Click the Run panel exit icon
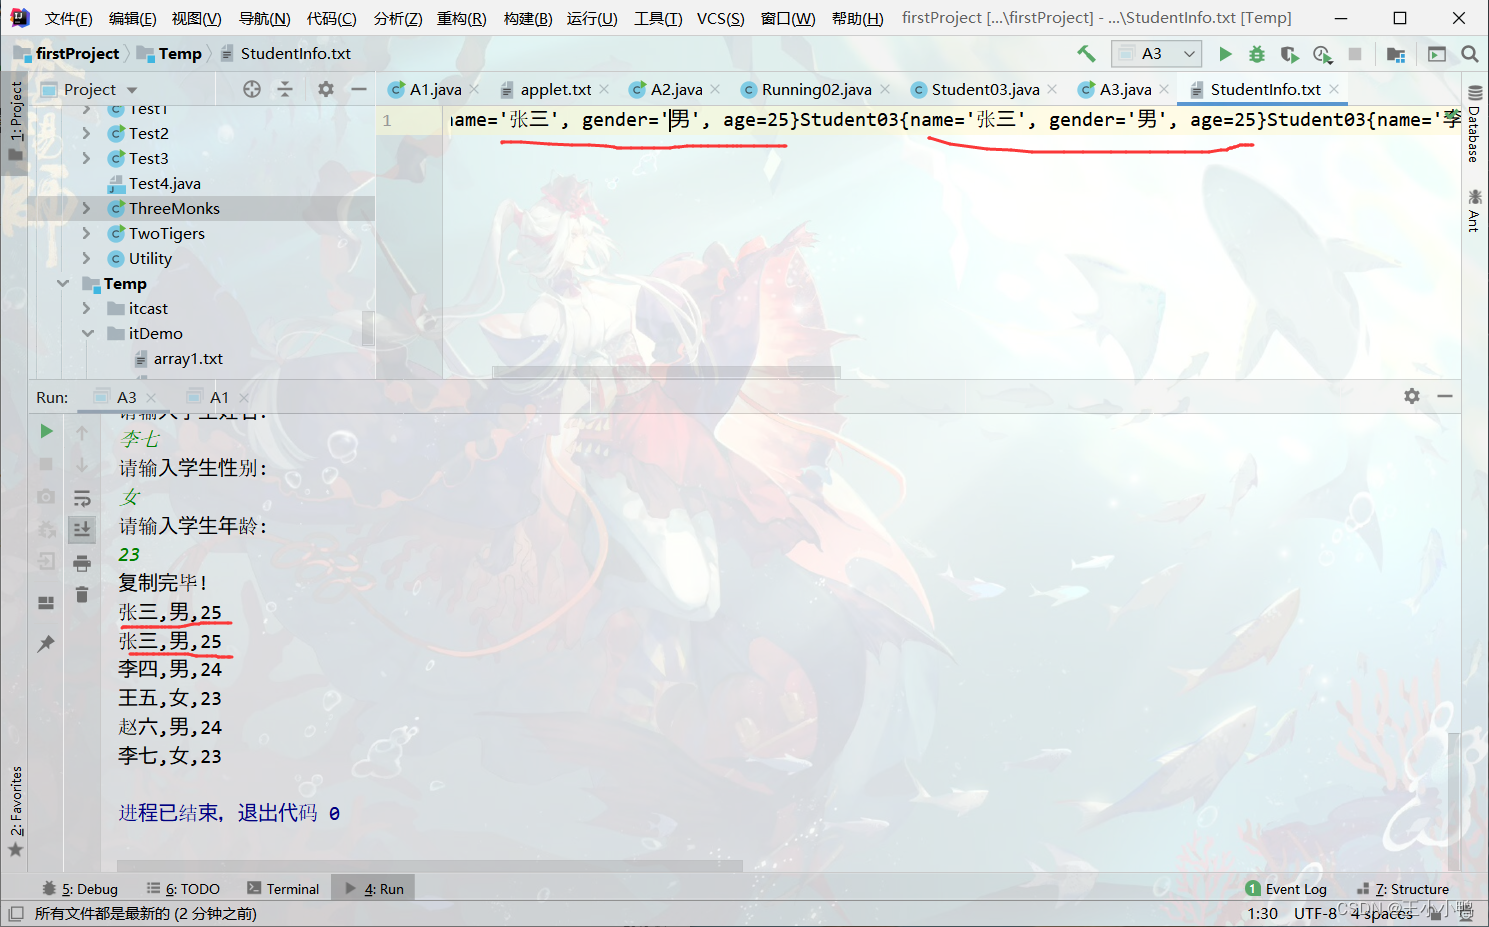Image resolution: width=1489 pixels, height=927 pixels. (46, 561)
